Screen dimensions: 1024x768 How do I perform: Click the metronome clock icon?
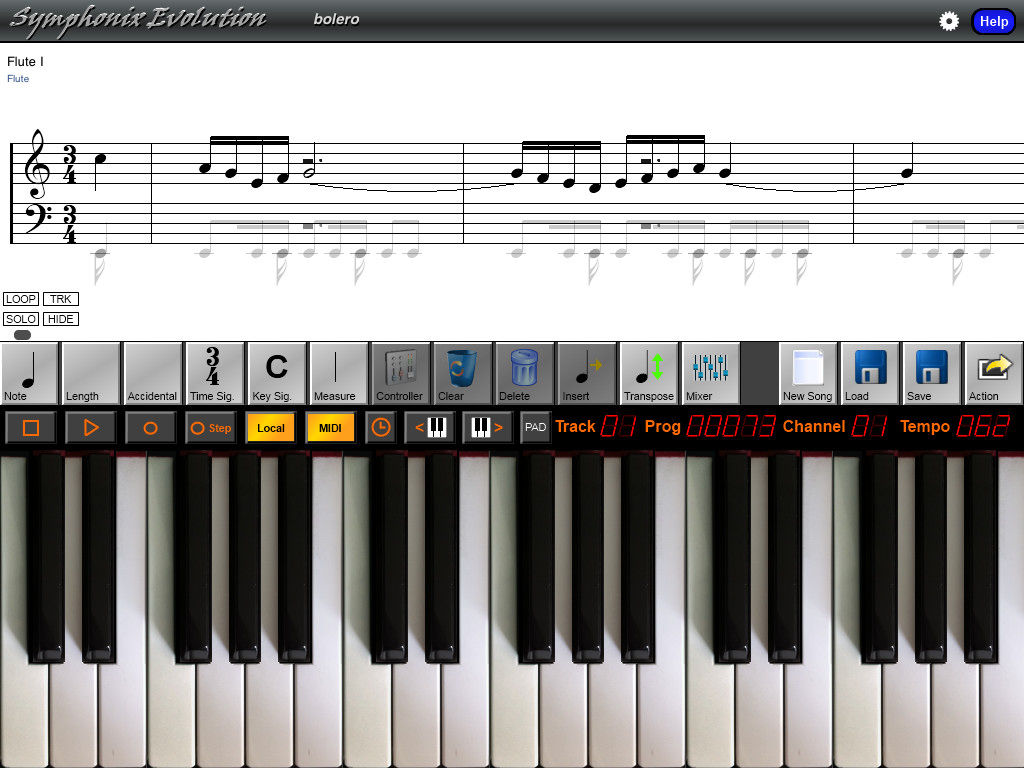(381, 428)
